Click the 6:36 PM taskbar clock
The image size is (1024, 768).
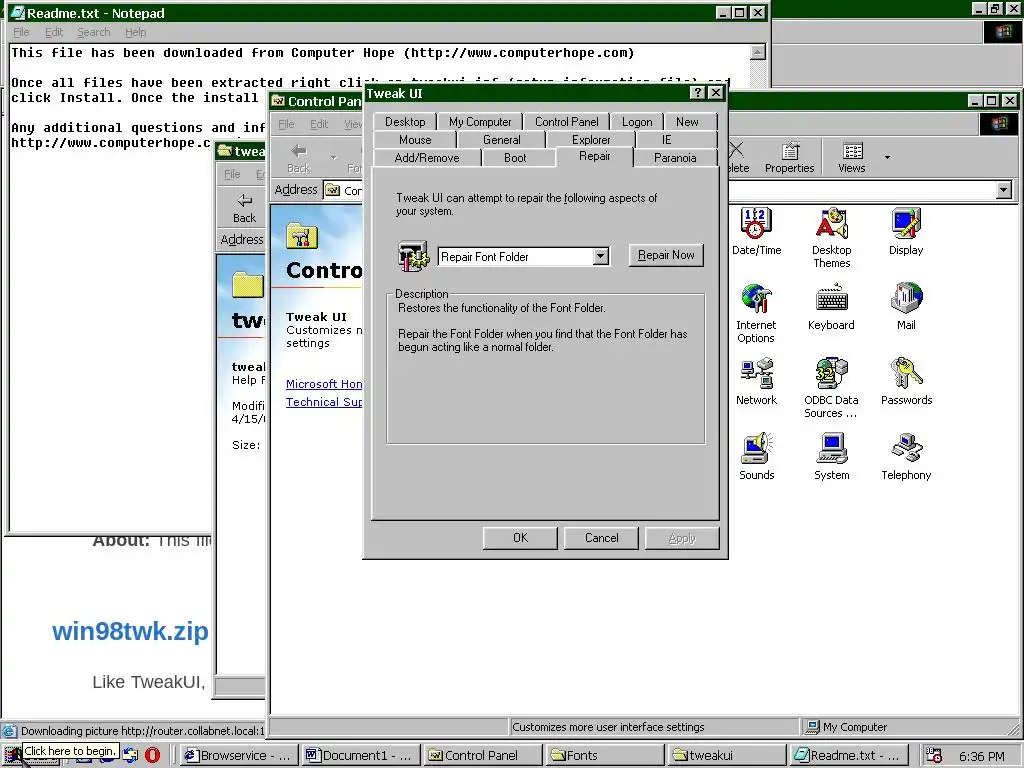click(982, 756)
